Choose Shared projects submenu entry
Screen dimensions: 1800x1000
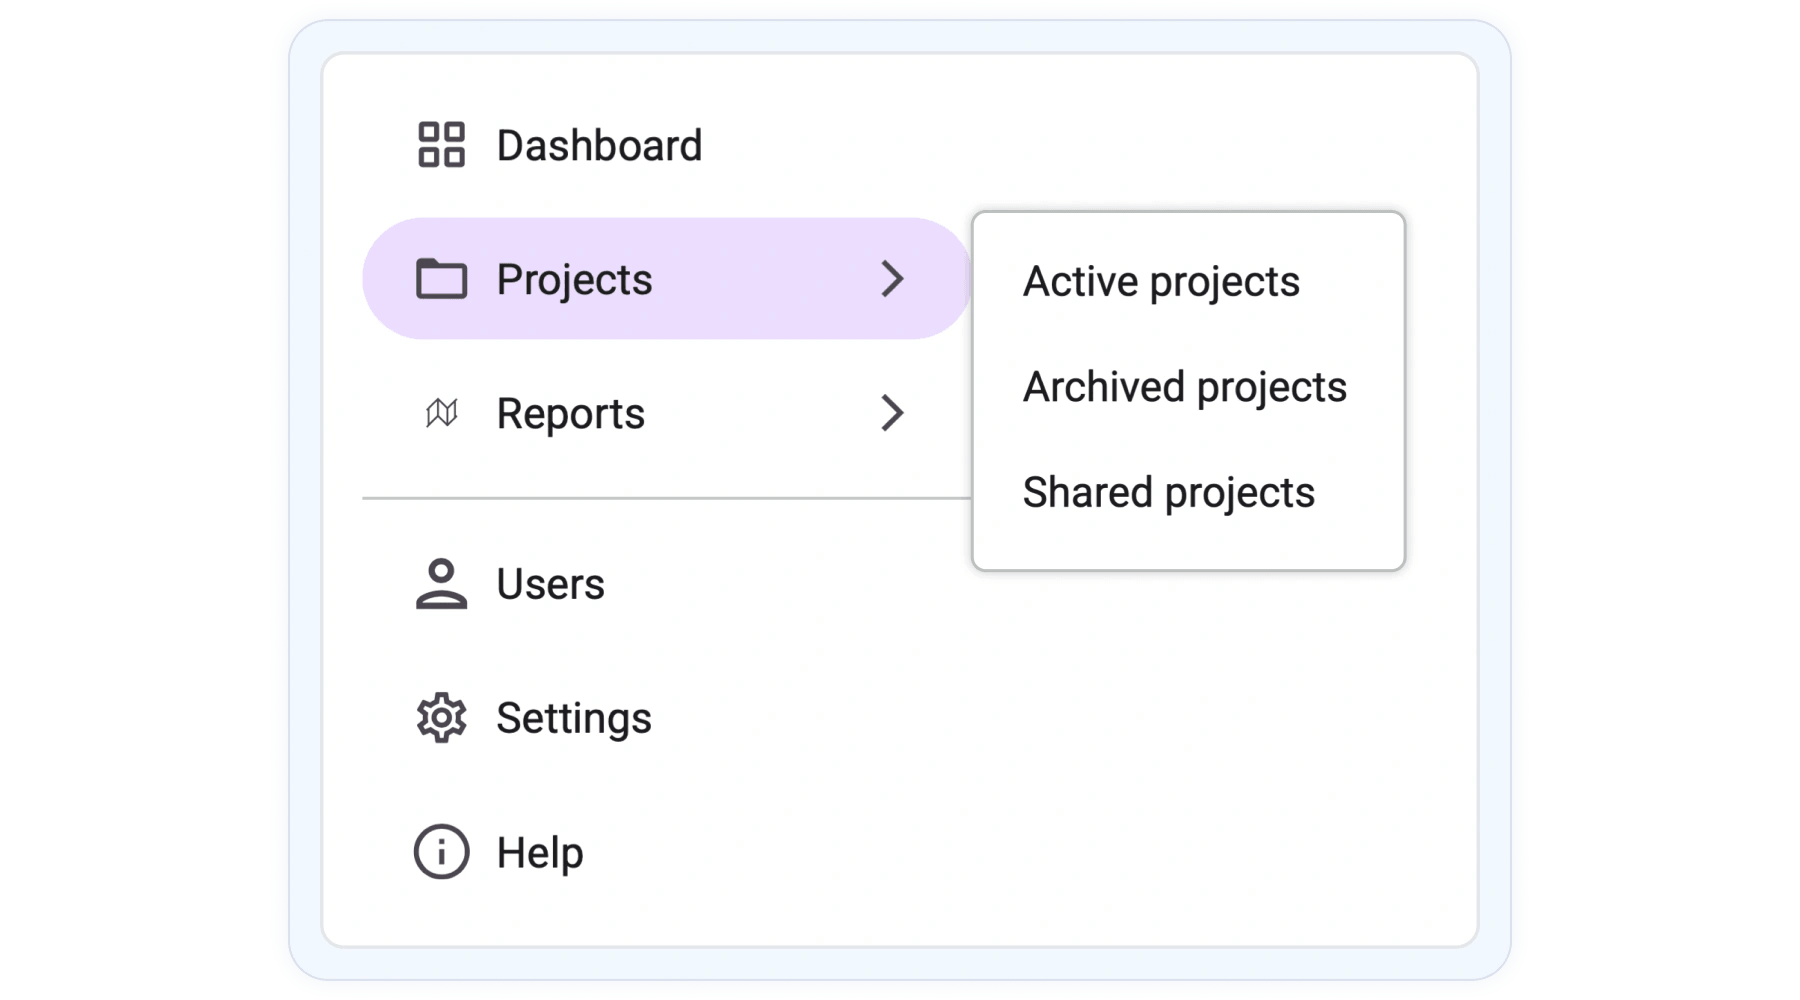(x=1168, y=493)
